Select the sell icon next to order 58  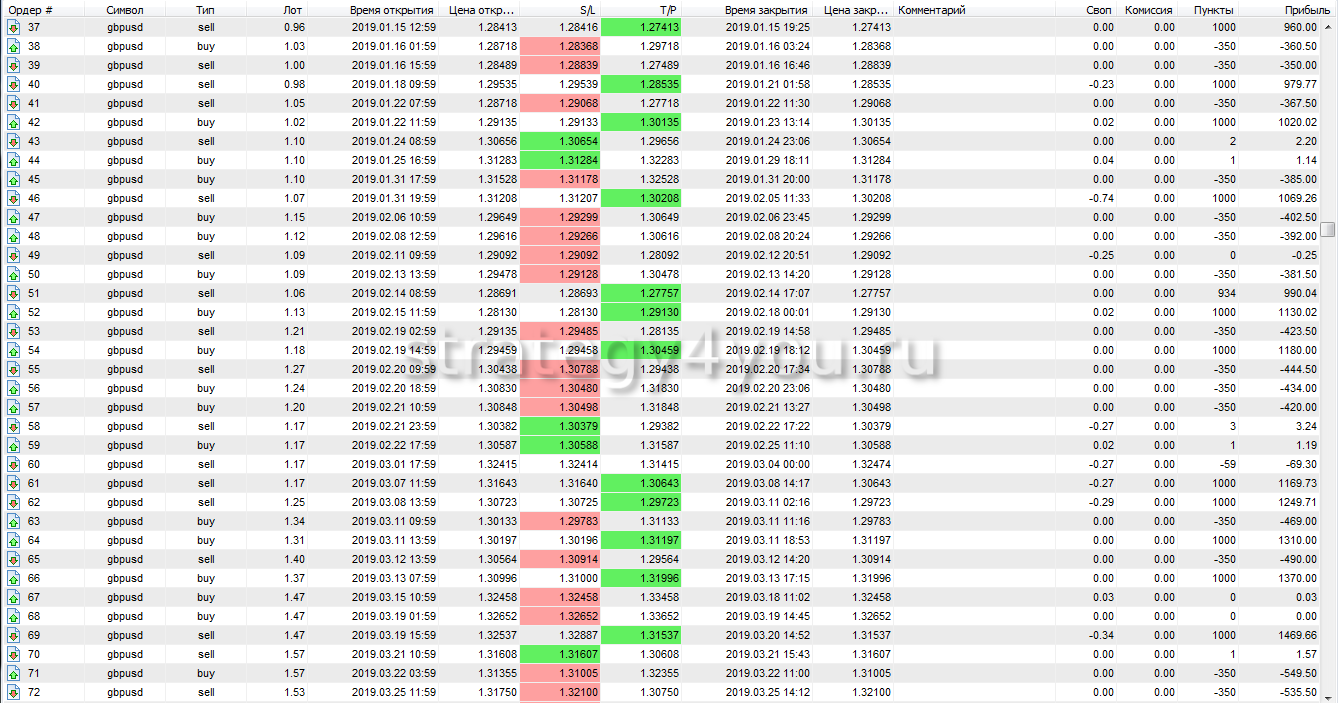coord(13,427)
